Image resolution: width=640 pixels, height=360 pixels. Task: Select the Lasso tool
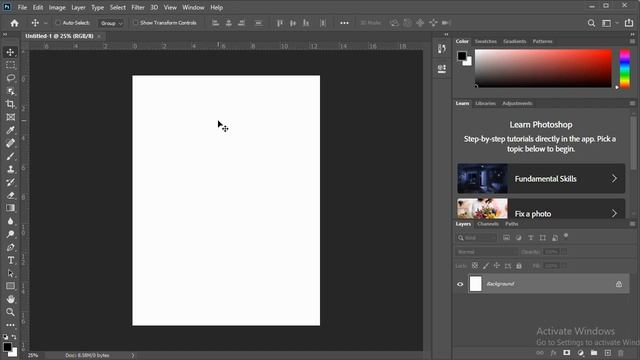coord(11,78)
